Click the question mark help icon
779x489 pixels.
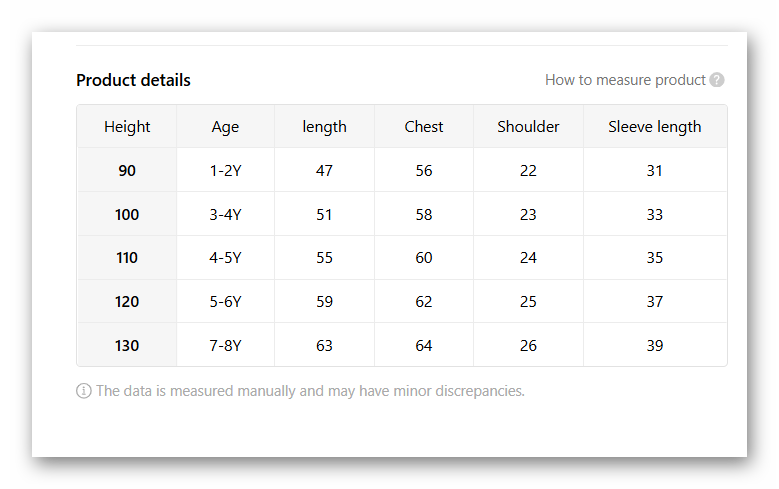pos(717,80)
